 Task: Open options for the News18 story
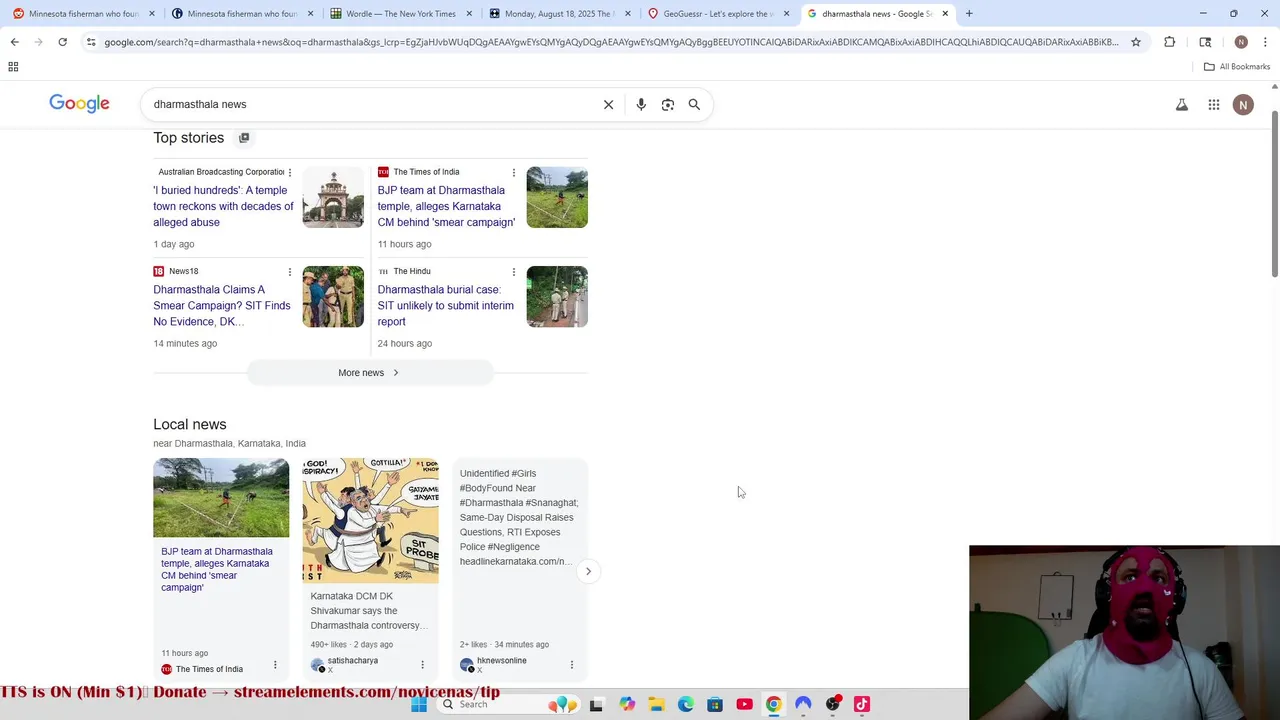point(290,272)
